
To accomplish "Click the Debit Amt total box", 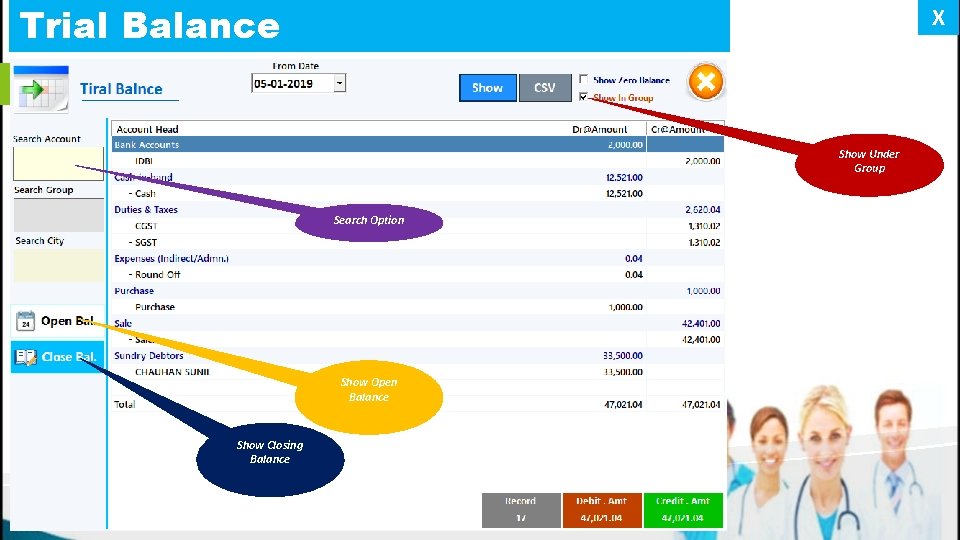I will pos(602,510).
